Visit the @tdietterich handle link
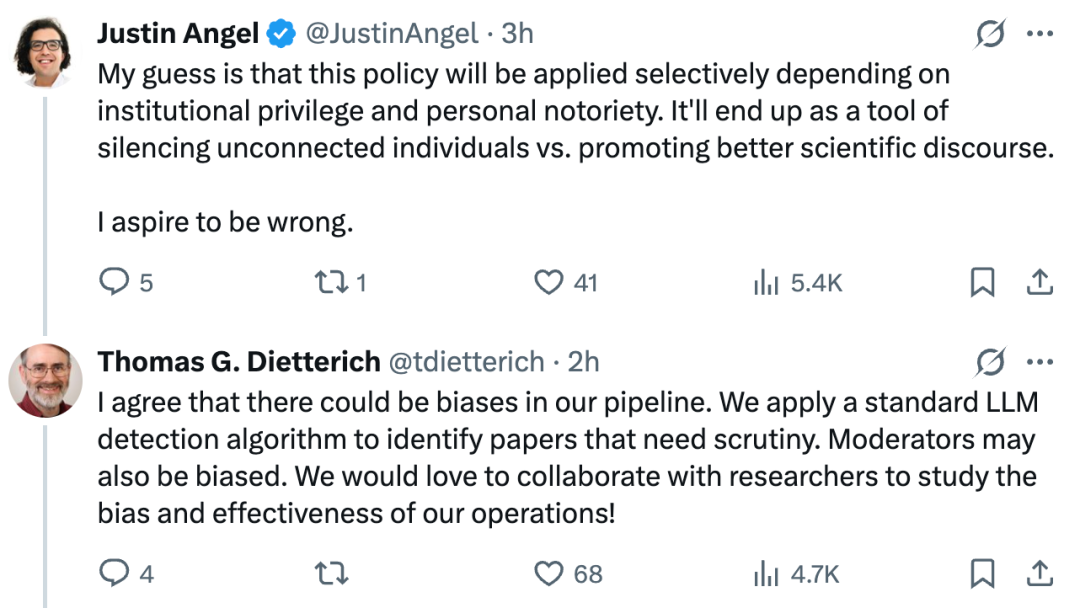1080x608 pixels. (466, 361)
